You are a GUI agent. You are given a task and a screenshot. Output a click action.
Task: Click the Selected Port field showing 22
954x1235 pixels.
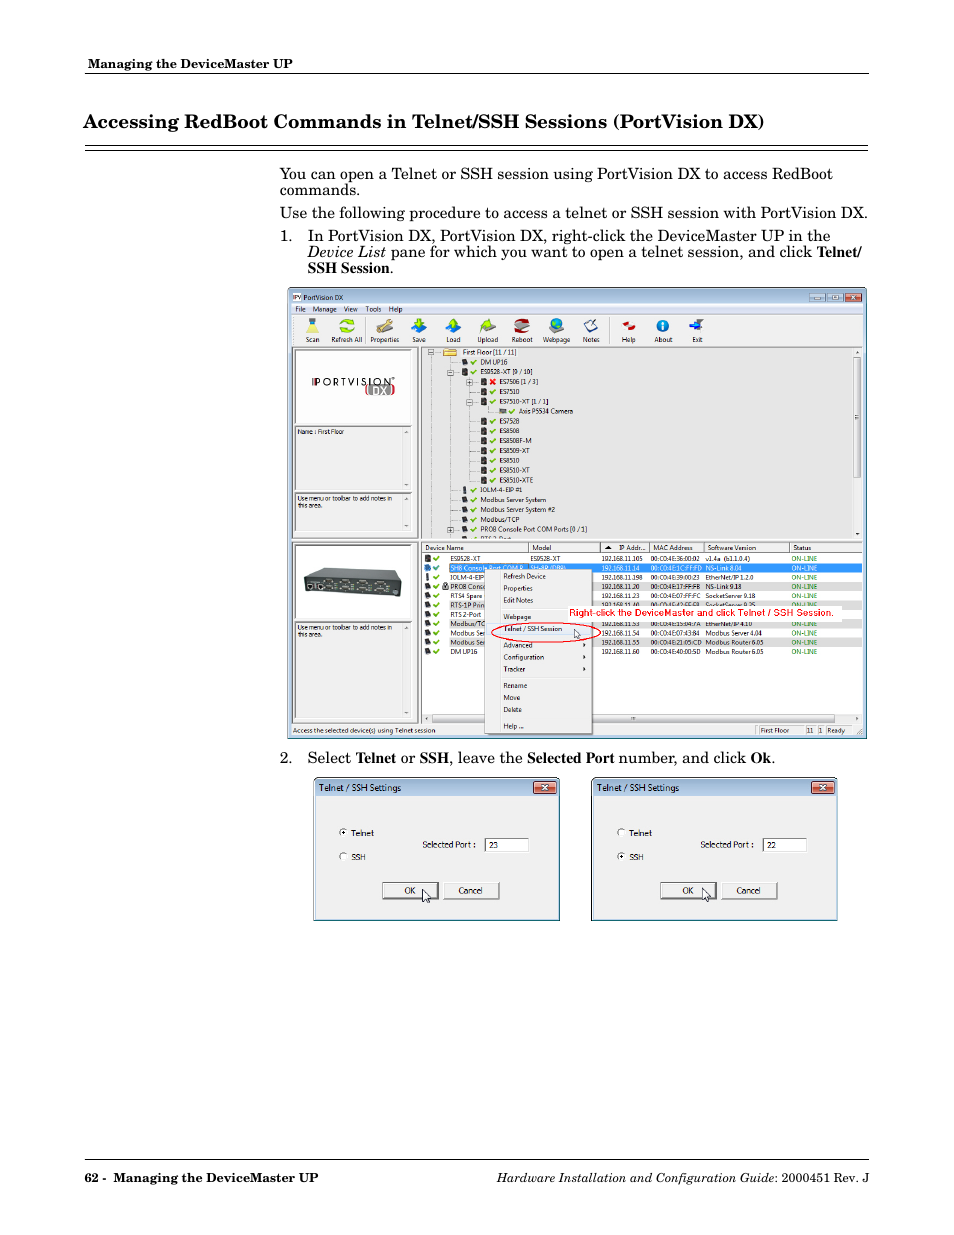[785, 845]
